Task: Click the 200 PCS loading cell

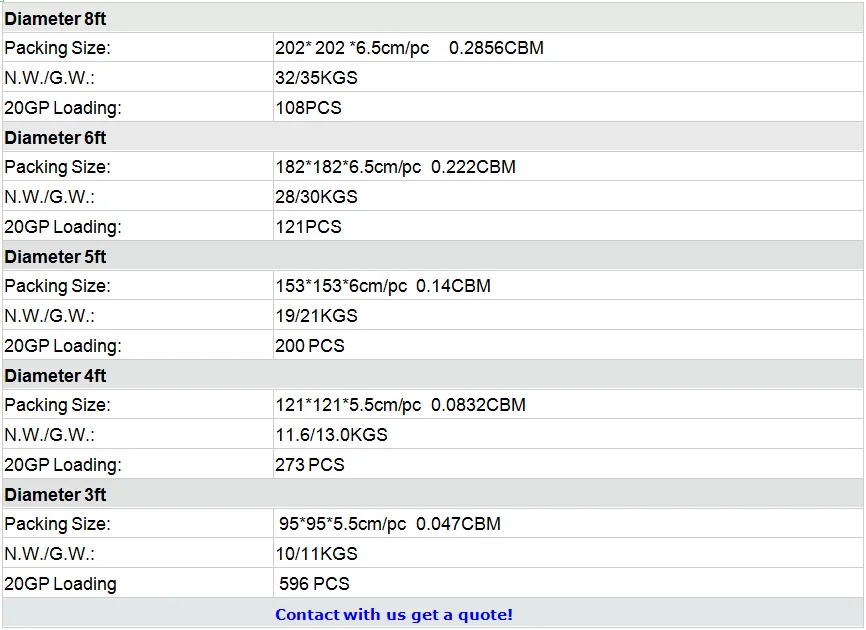Action: 310,346
